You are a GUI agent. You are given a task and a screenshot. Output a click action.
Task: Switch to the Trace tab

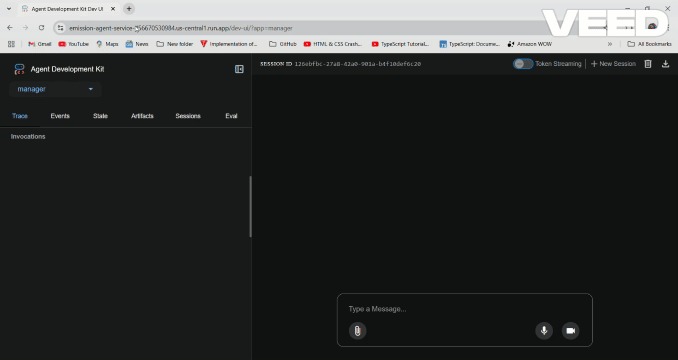click(x=20, y=116)
